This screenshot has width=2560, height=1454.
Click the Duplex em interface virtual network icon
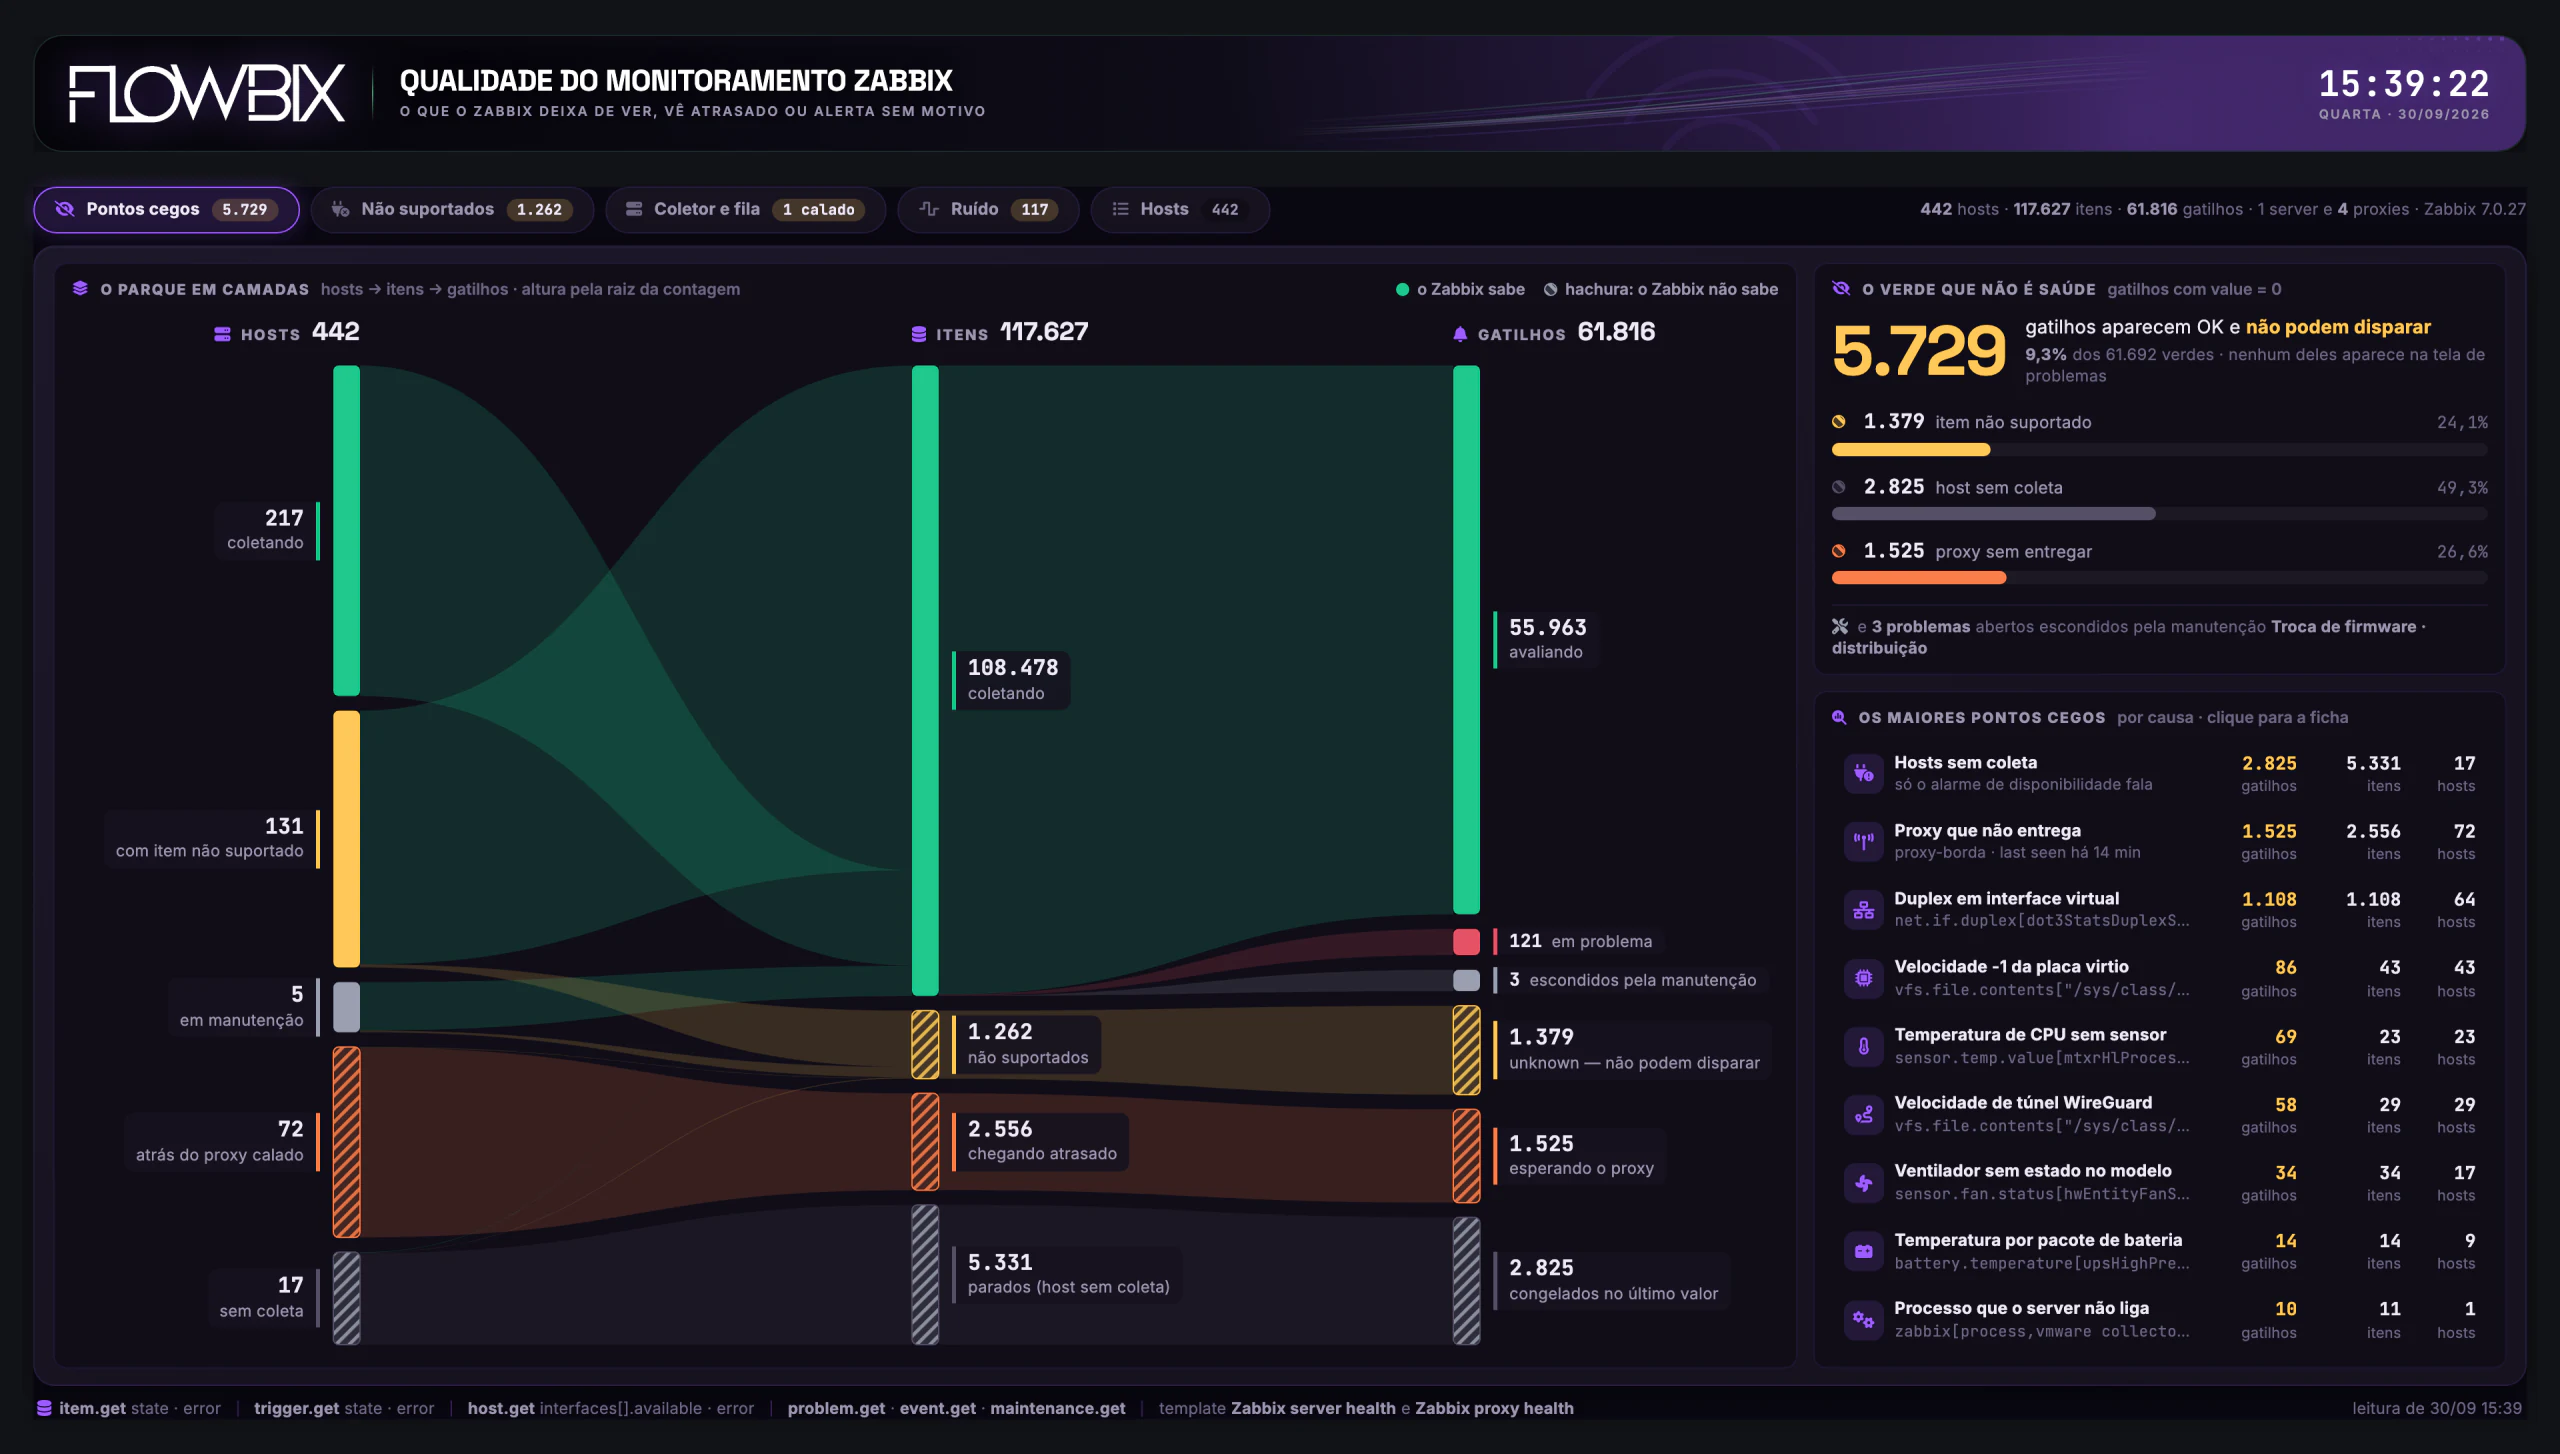pyautogui.click(x=1863, y=909)
